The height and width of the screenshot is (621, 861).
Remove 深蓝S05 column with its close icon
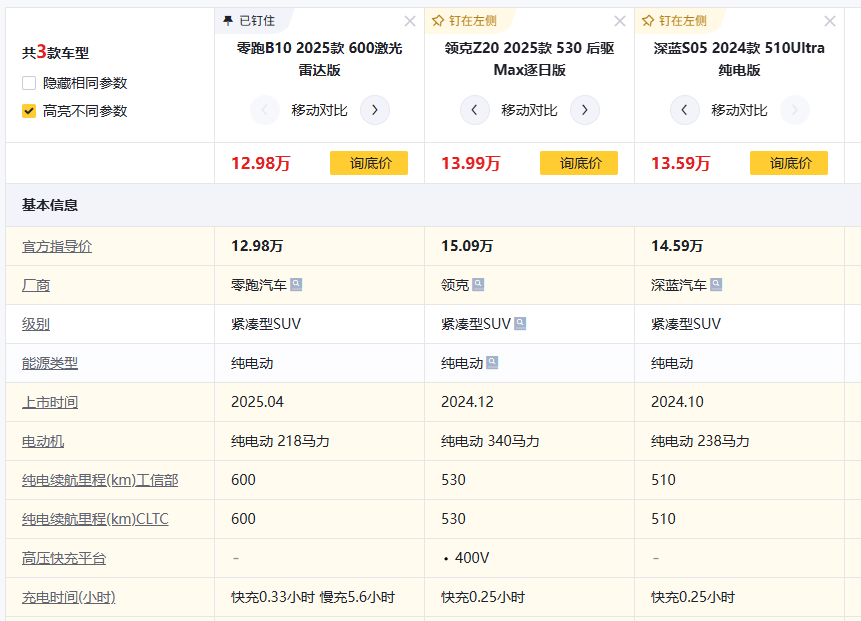(x=830, y=21)
